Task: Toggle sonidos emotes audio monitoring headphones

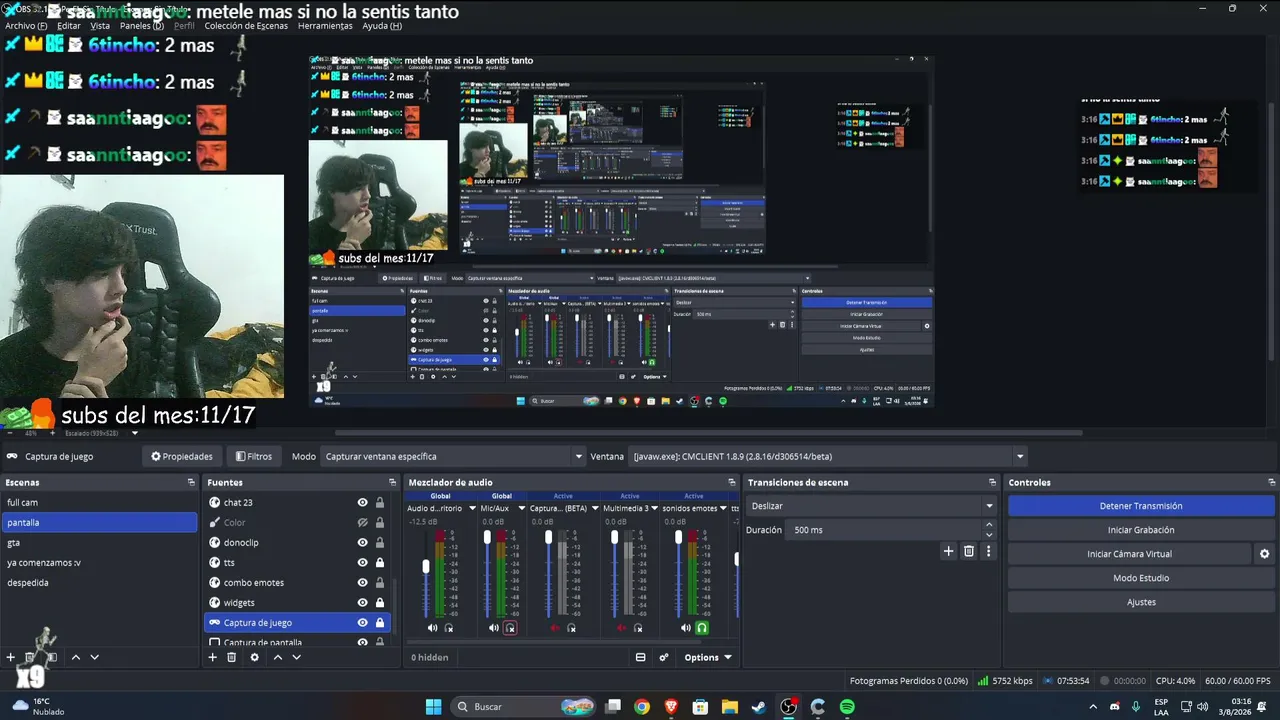Action: tap(702, 628)
